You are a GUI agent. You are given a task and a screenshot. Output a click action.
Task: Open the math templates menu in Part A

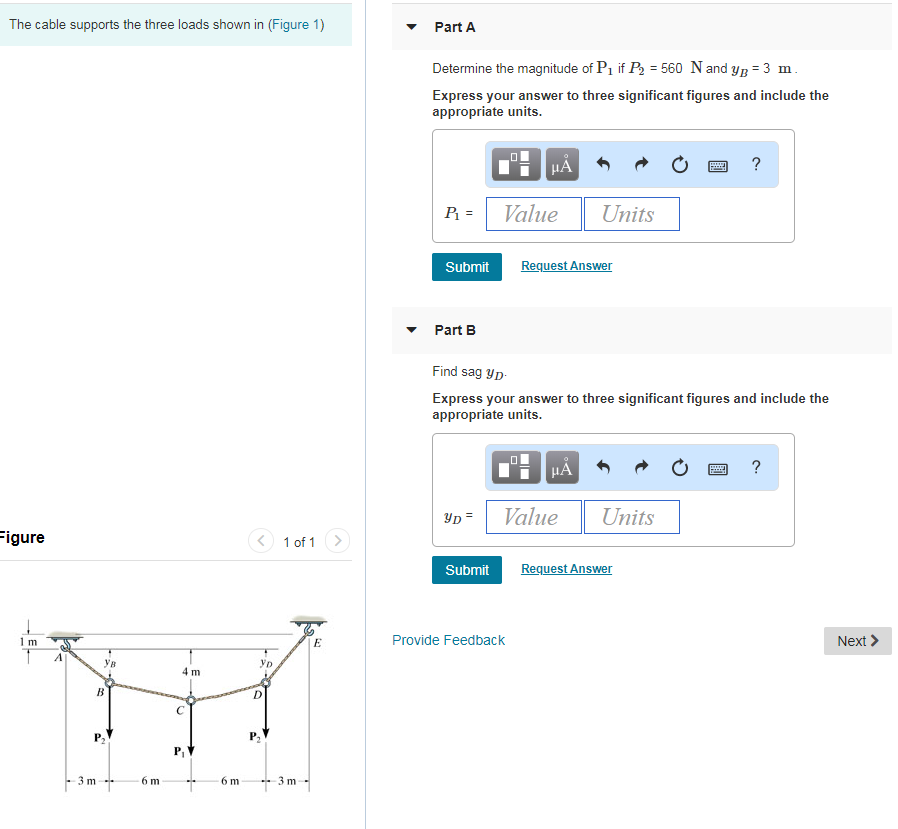pos(515,164)
